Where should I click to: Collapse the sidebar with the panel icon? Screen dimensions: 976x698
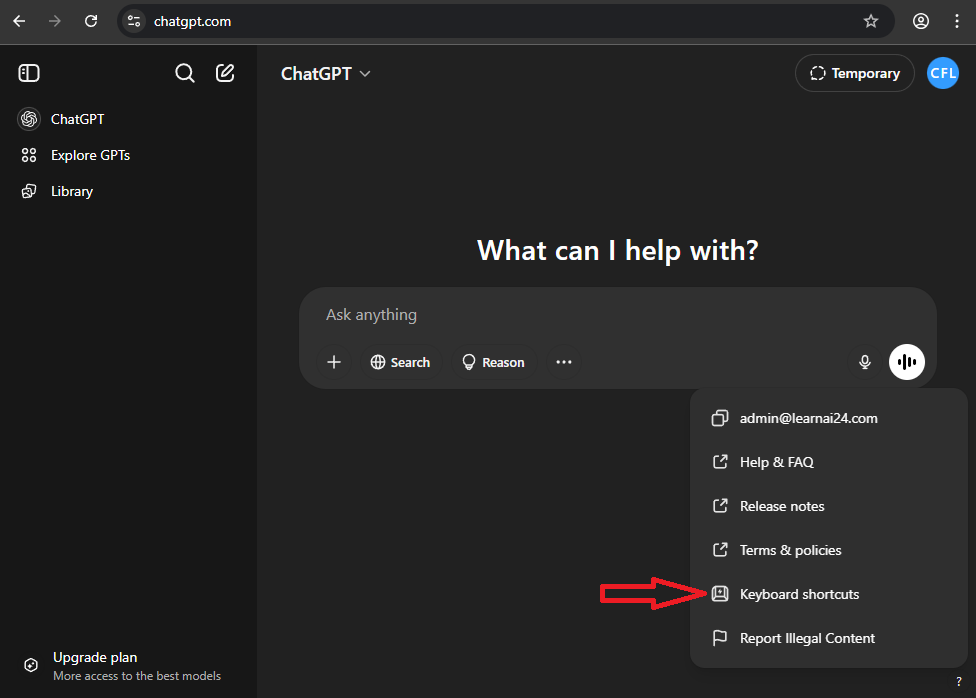click(29, 73)
